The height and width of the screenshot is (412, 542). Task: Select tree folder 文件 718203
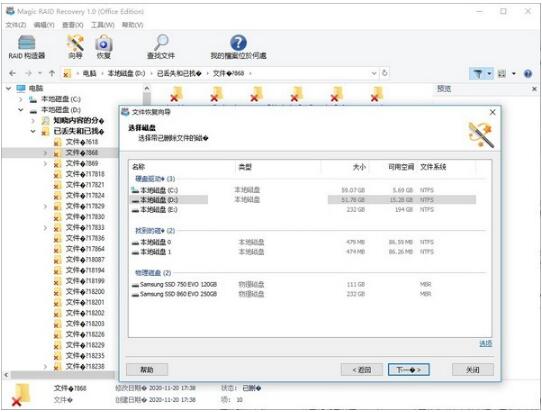85,324
